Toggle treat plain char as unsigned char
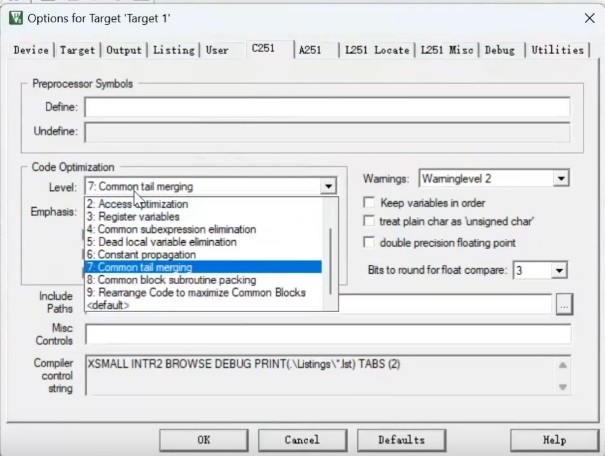The height and width of the screenshot is (456, 605). (370, 221)
